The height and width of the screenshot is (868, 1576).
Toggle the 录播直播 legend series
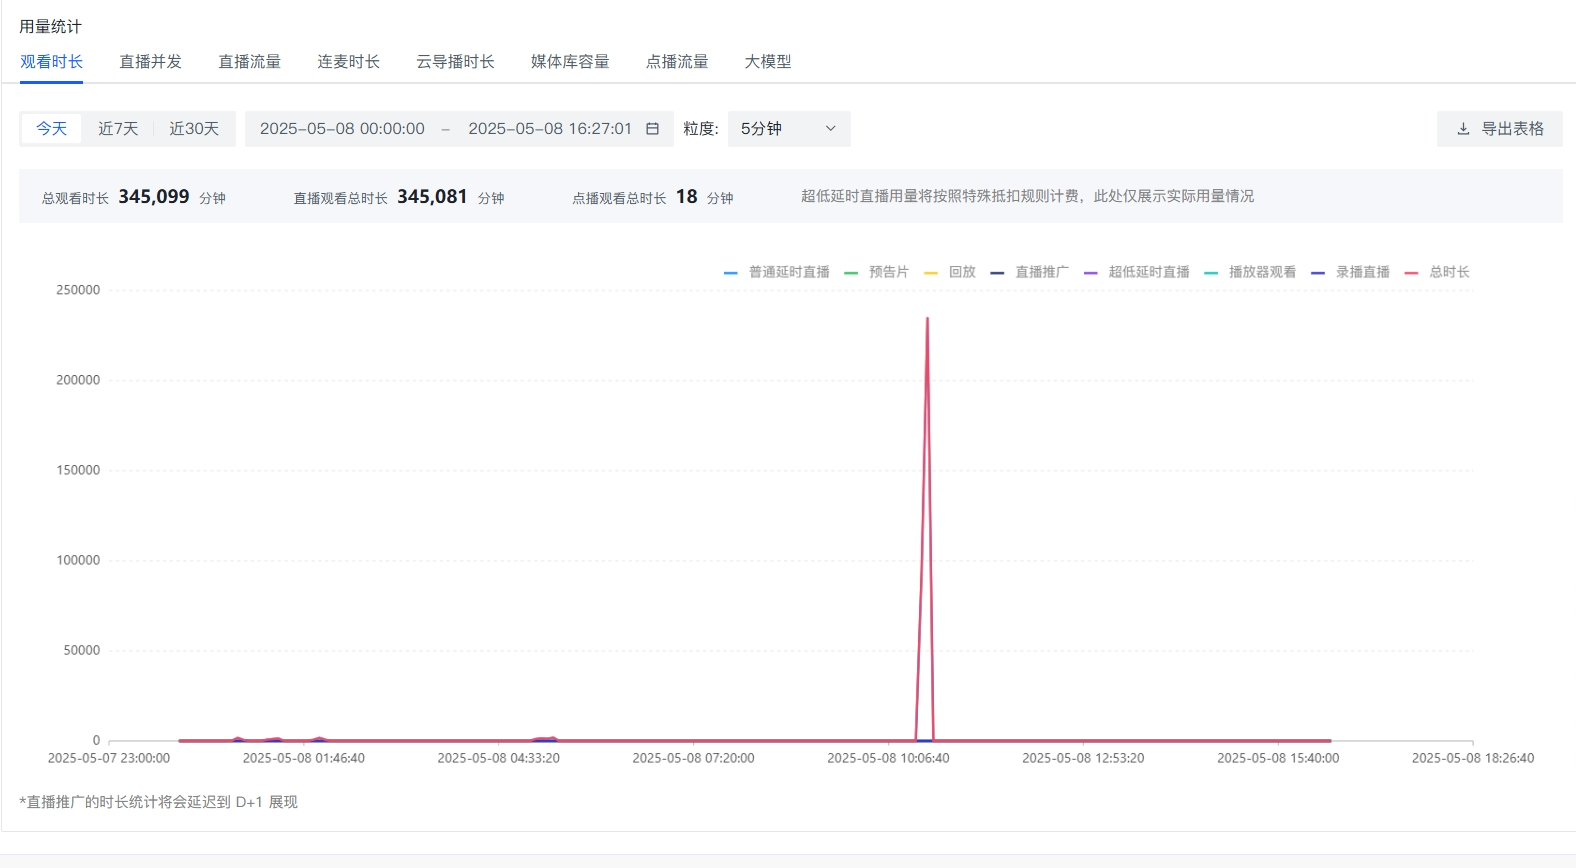[x=1350, y=272]
